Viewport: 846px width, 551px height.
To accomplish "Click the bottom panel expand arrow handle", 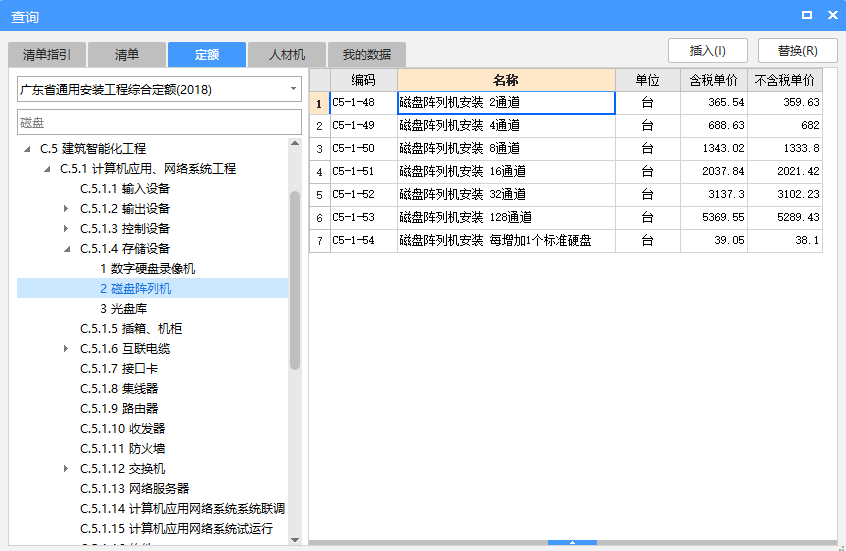I will click(572, 542).
